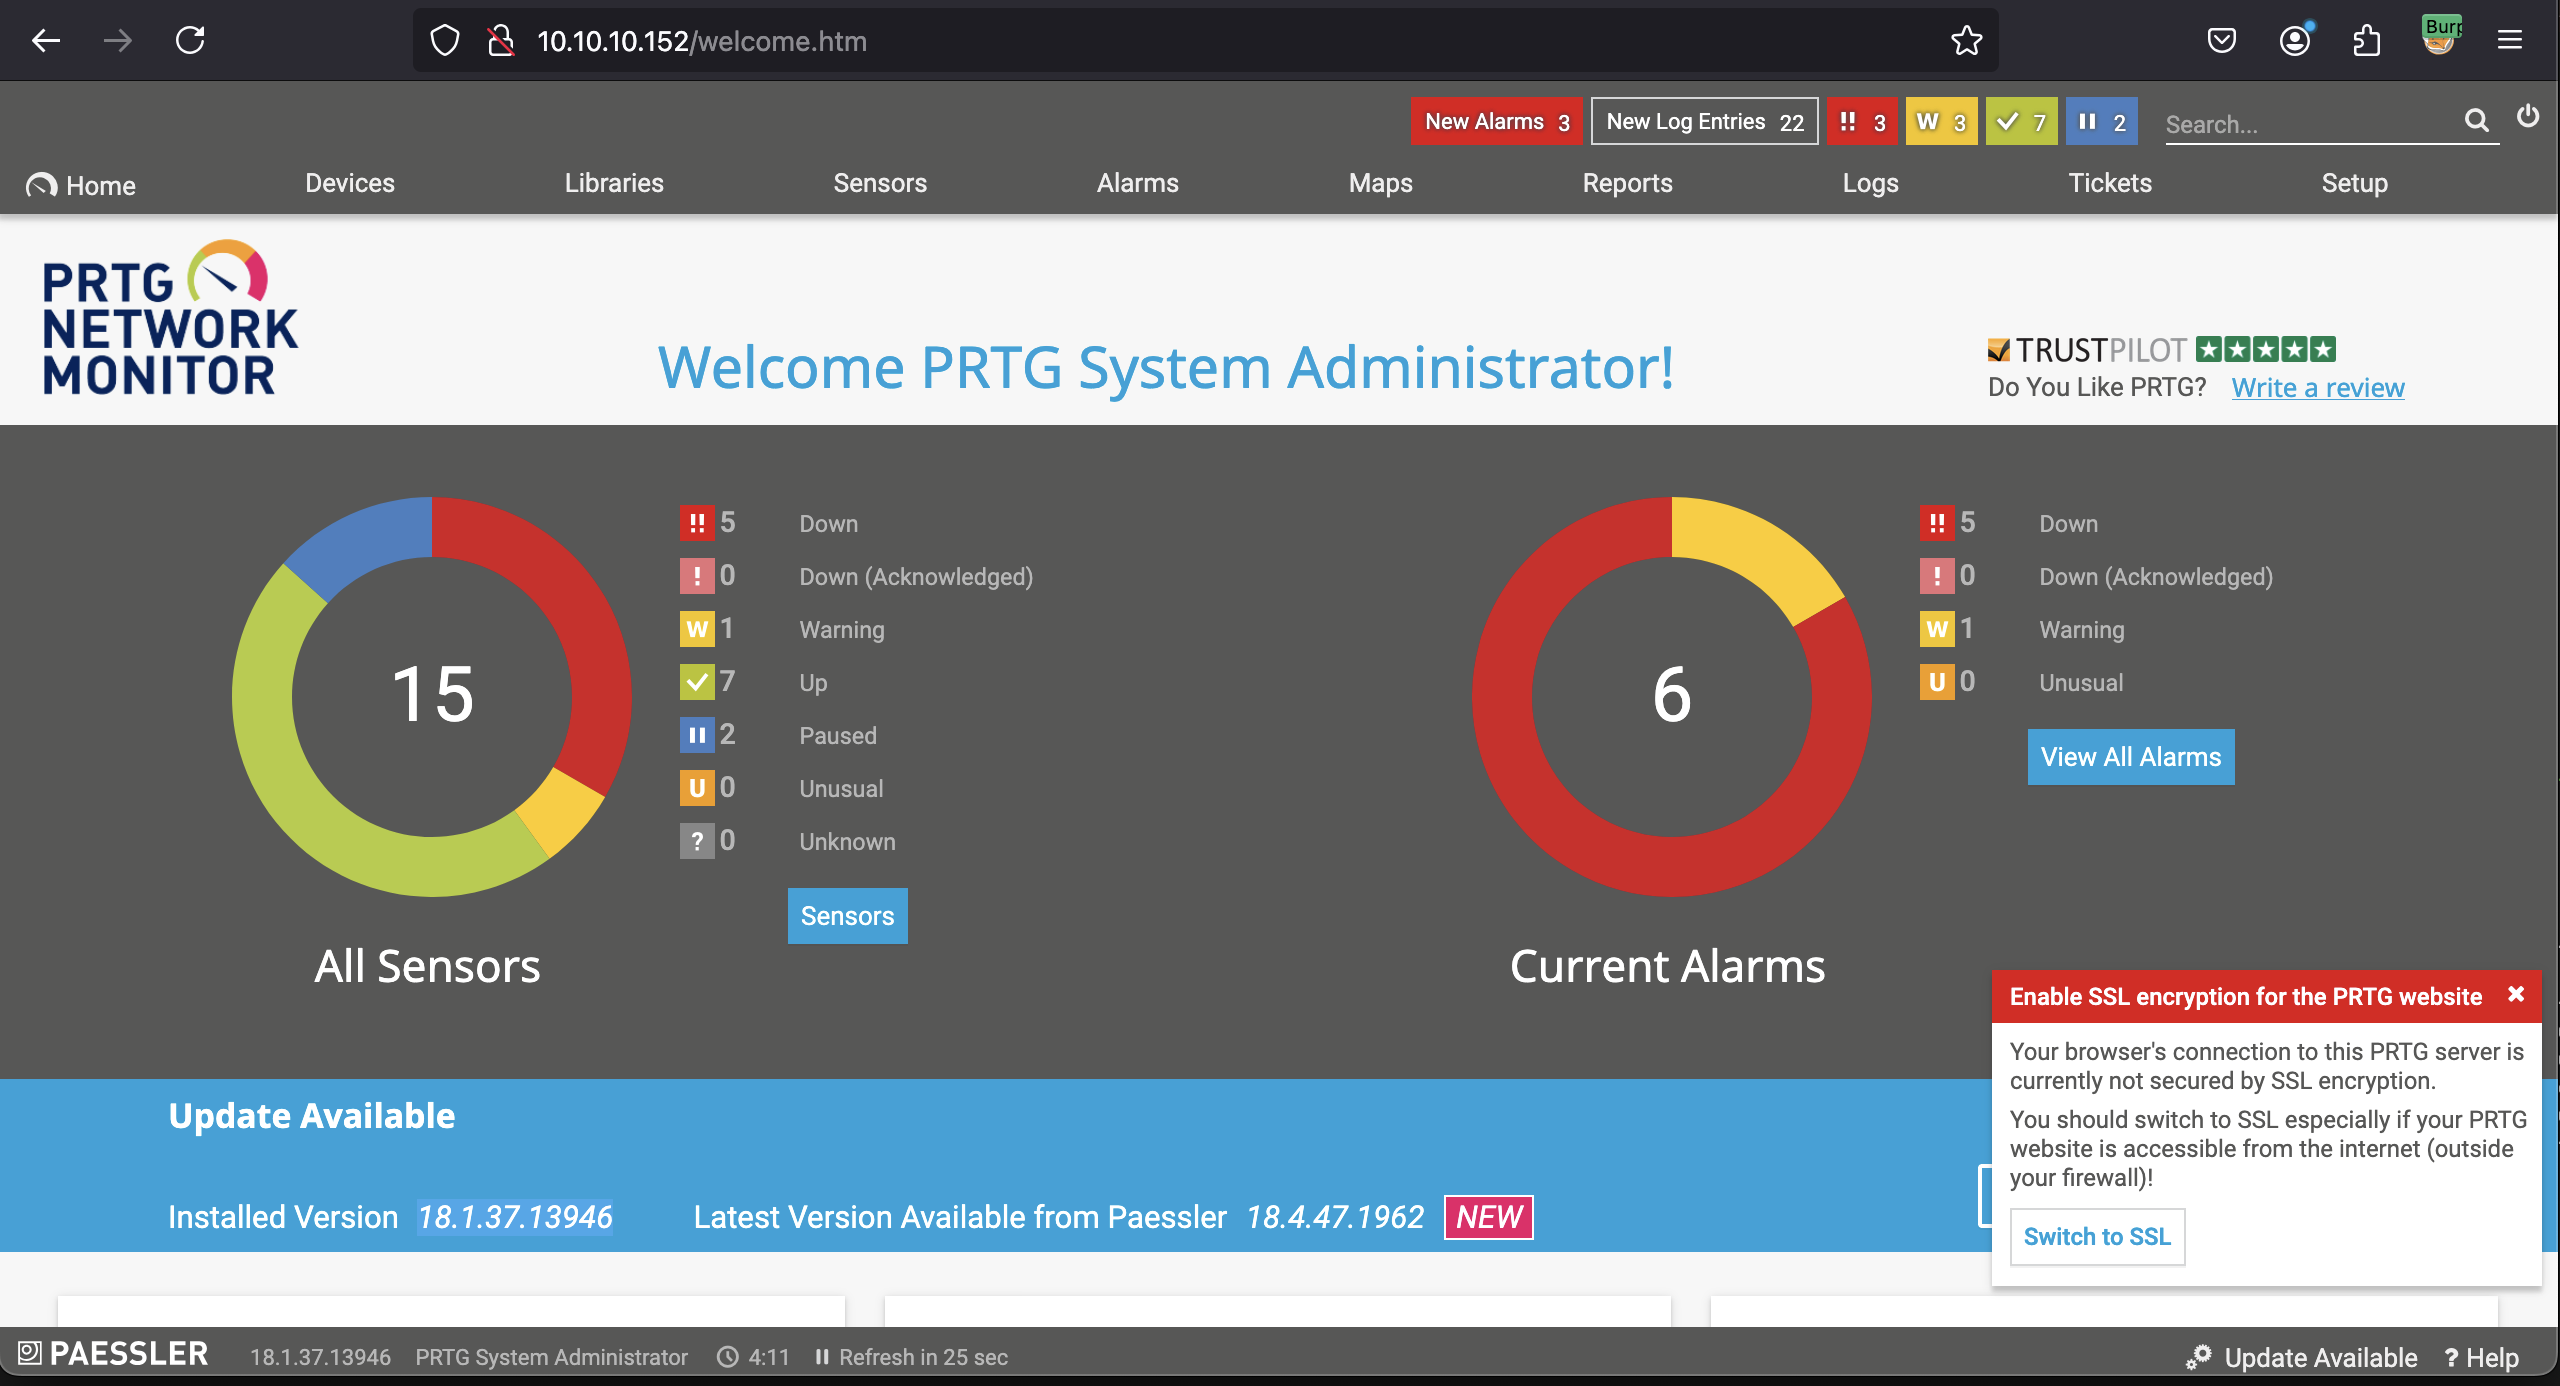
Task: Click the Paused icon in All Sensors legend
Action: coord(697,735)
